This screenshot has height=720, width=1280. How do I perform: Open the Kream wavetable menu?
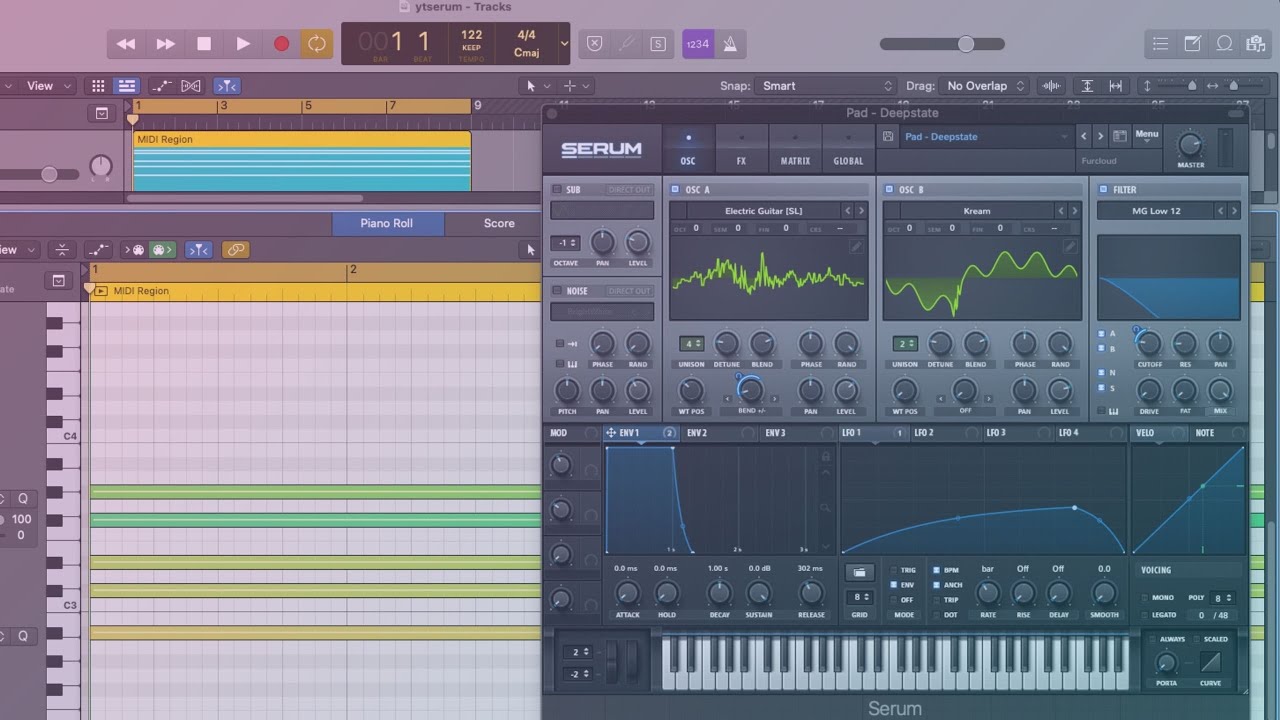point(977,211)
